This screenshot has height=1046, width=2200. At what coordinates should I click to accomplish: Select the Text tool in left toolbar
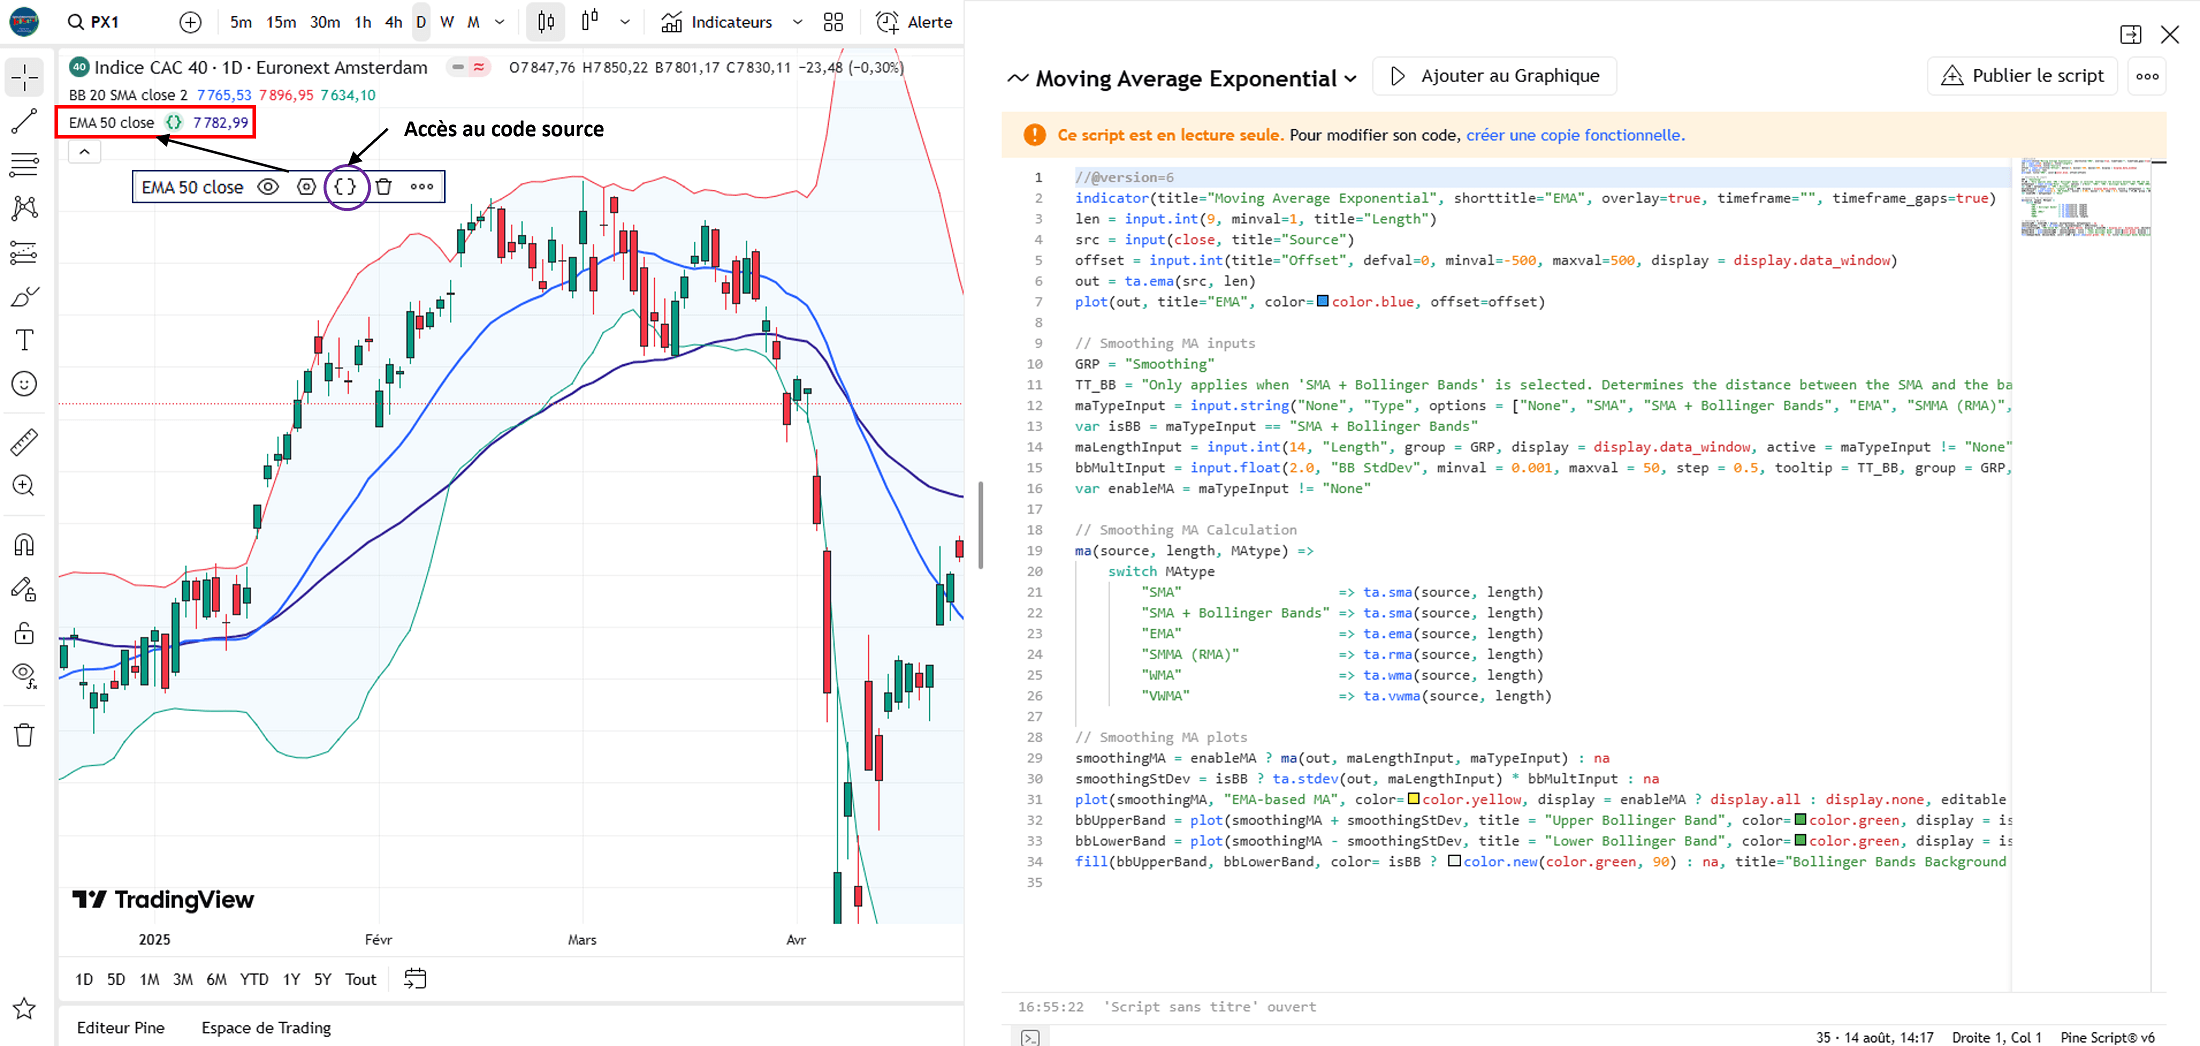(24, 340)
